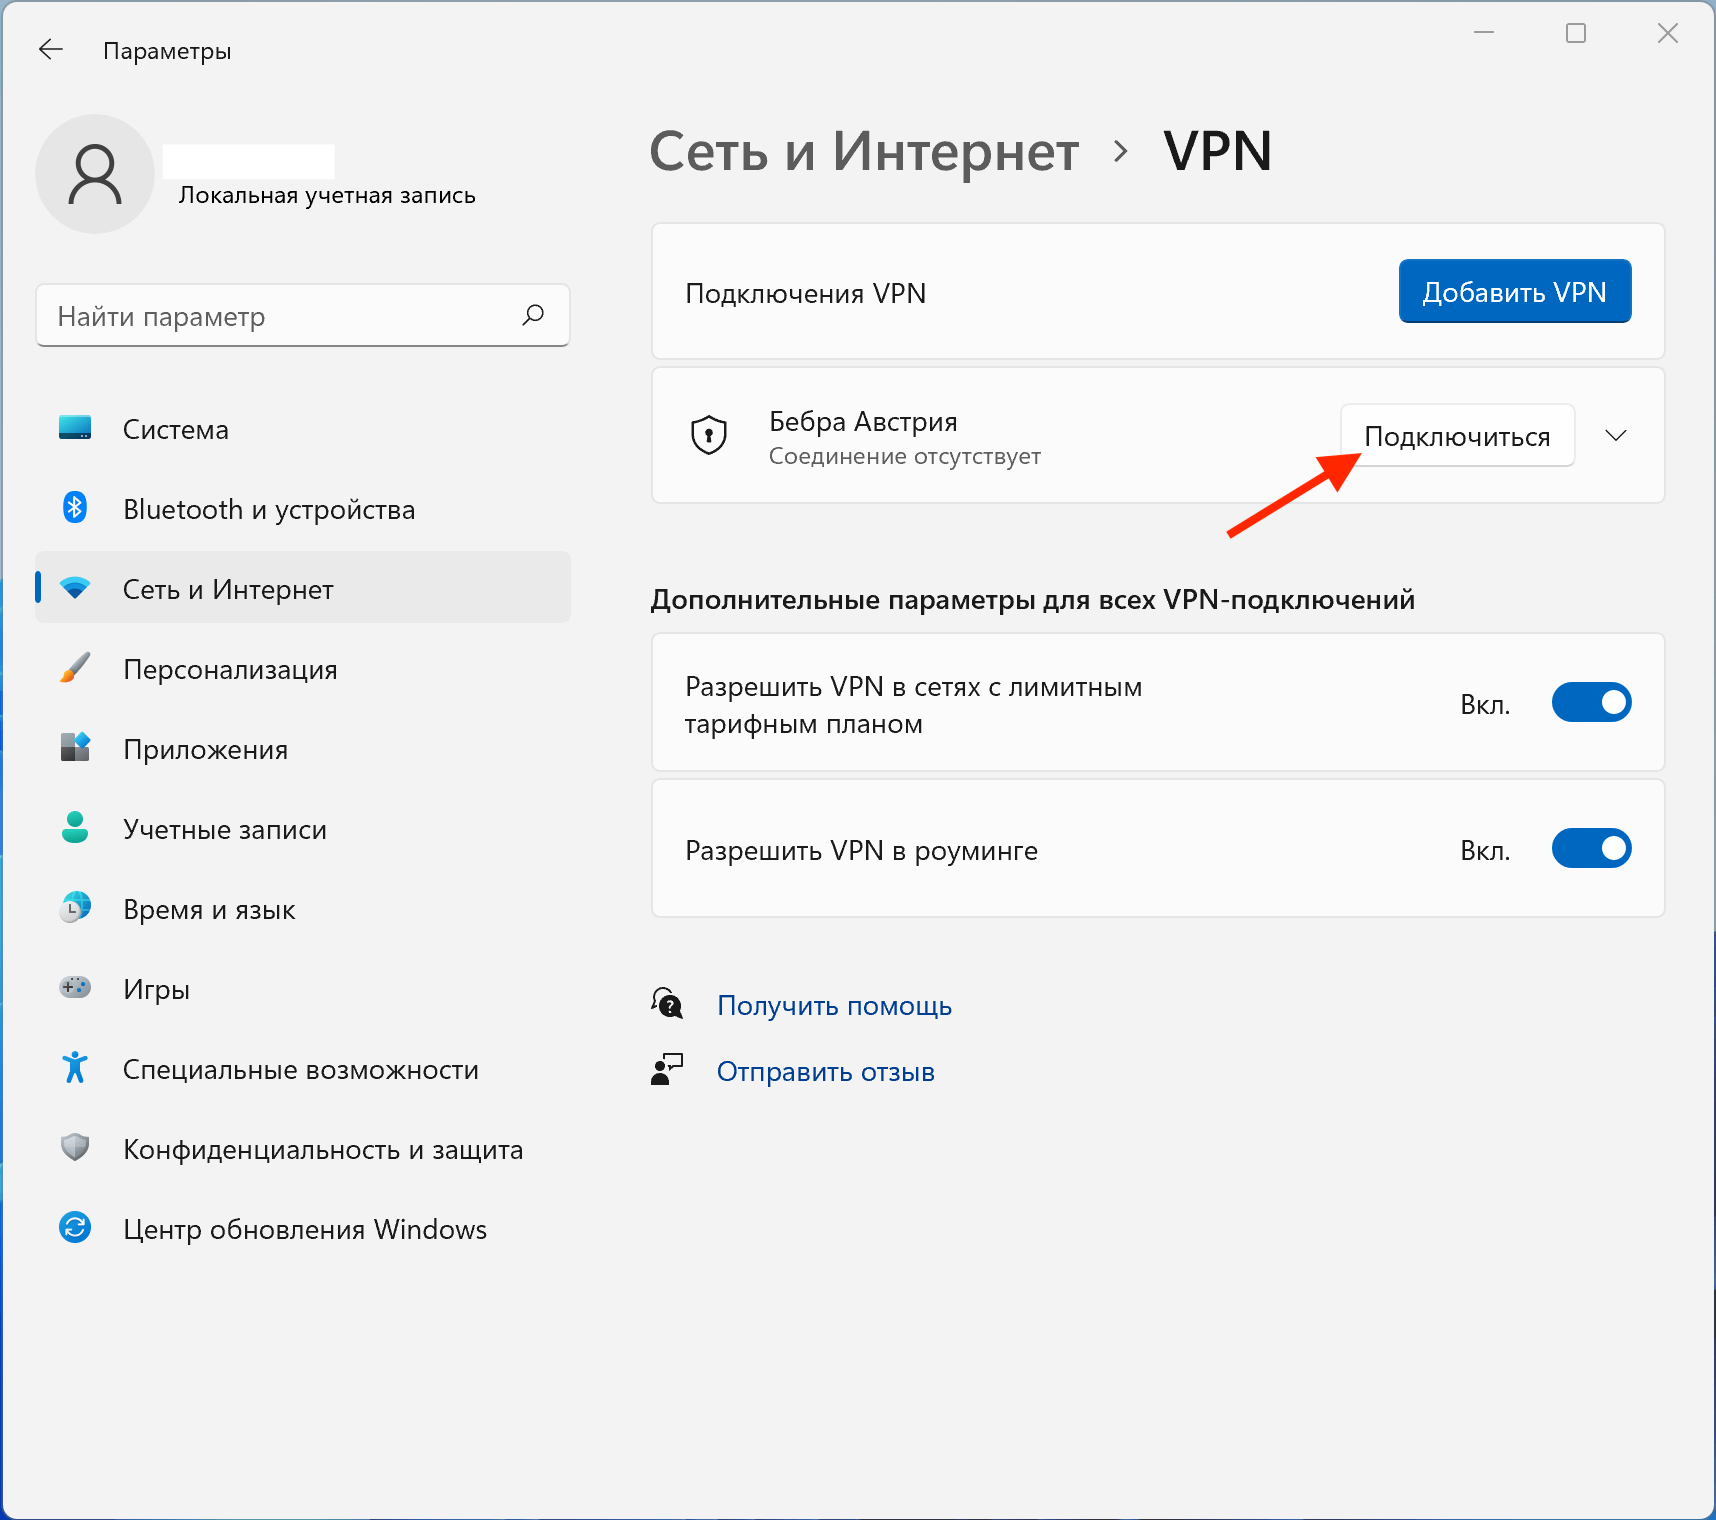Image resolution: width=1716 pixels, height=1520 pixels.
Task: Select Конфиденциальность и защита category
Action: coord(322,1150)
